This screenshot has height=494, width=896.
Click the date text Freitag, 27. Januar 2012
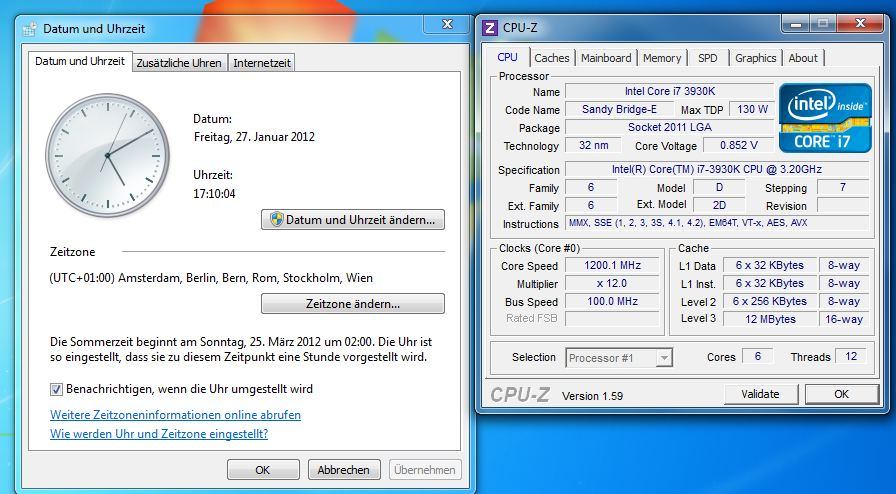point(254,137)
